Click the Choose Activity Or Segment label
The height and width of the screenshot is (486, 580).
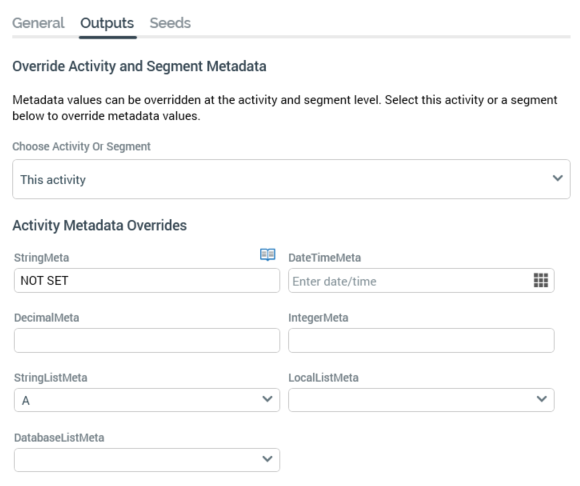click(81, 146)
